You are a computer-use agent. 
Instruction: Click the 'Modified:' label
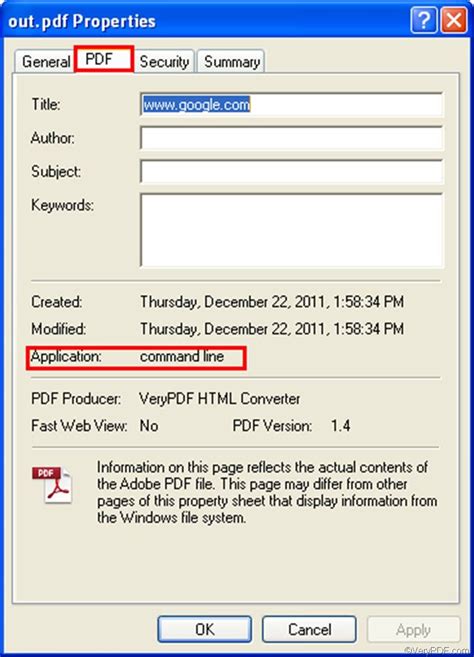click(x=58, y=329)
